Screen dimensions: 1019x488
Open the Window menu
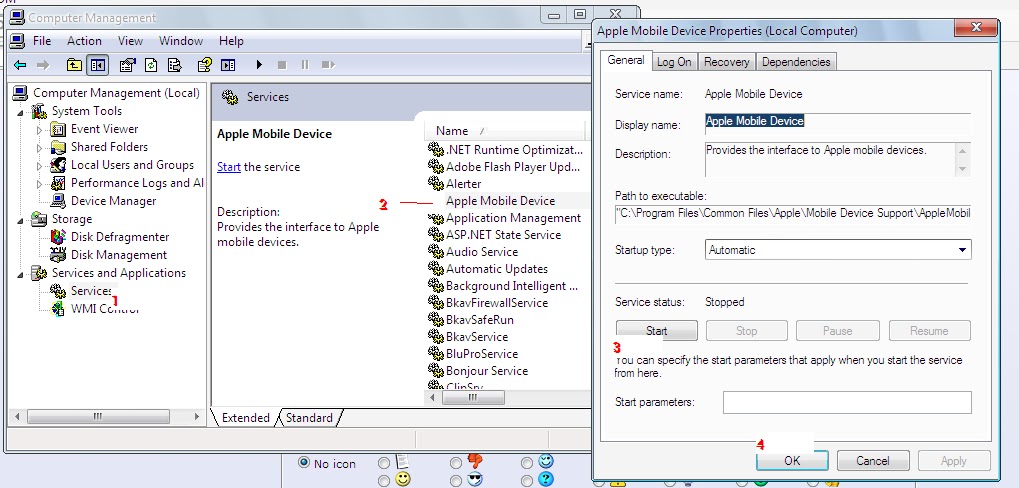pos(181,41)
